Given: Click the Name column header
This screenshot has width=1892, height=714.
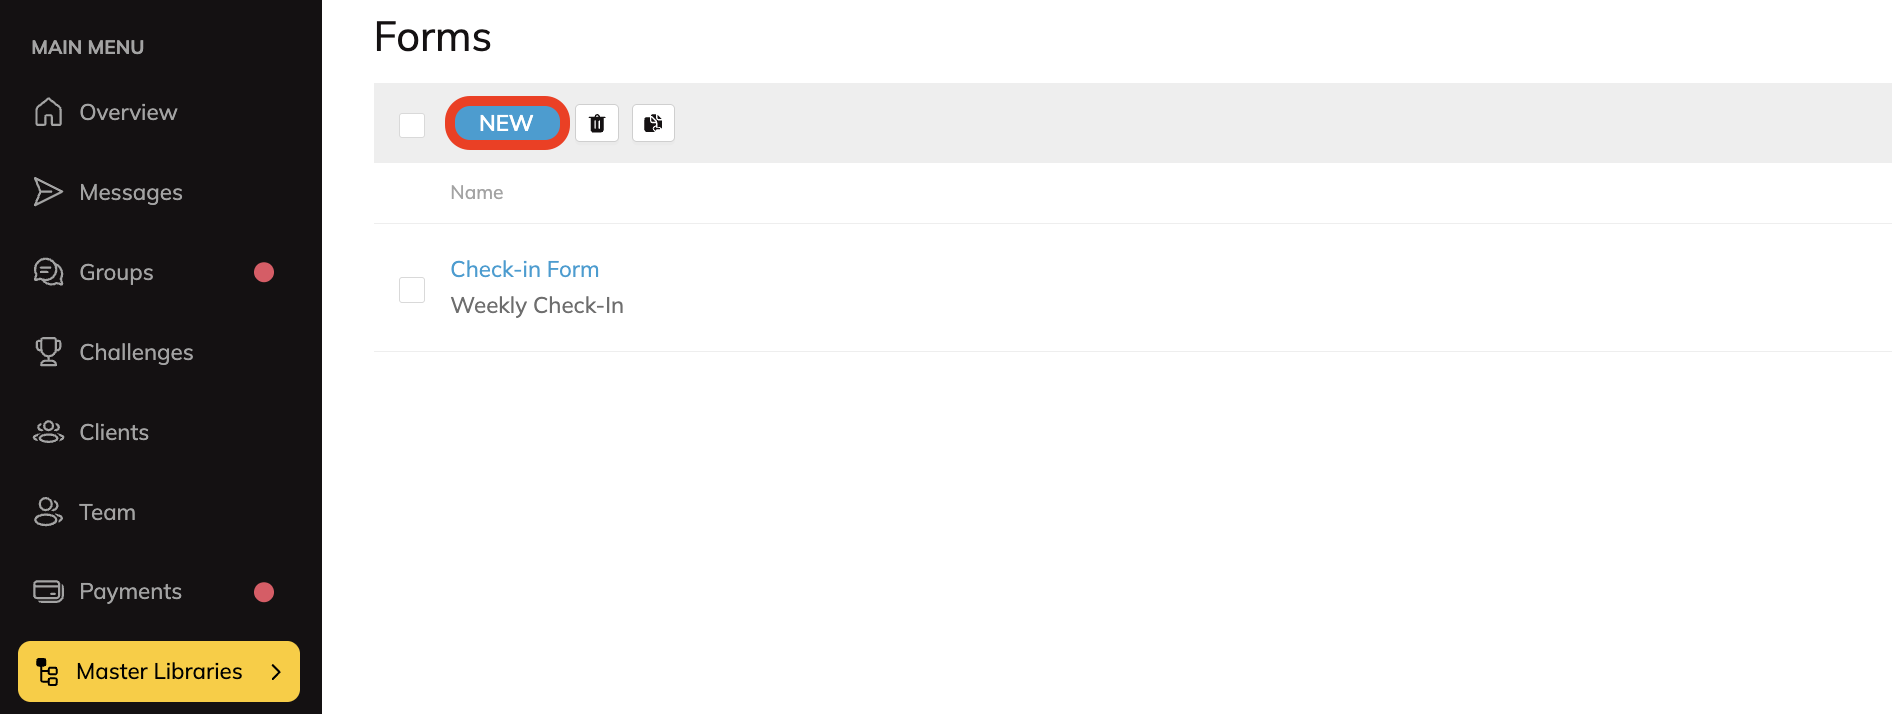Looking at the screenshot, I should pos(476,192).
